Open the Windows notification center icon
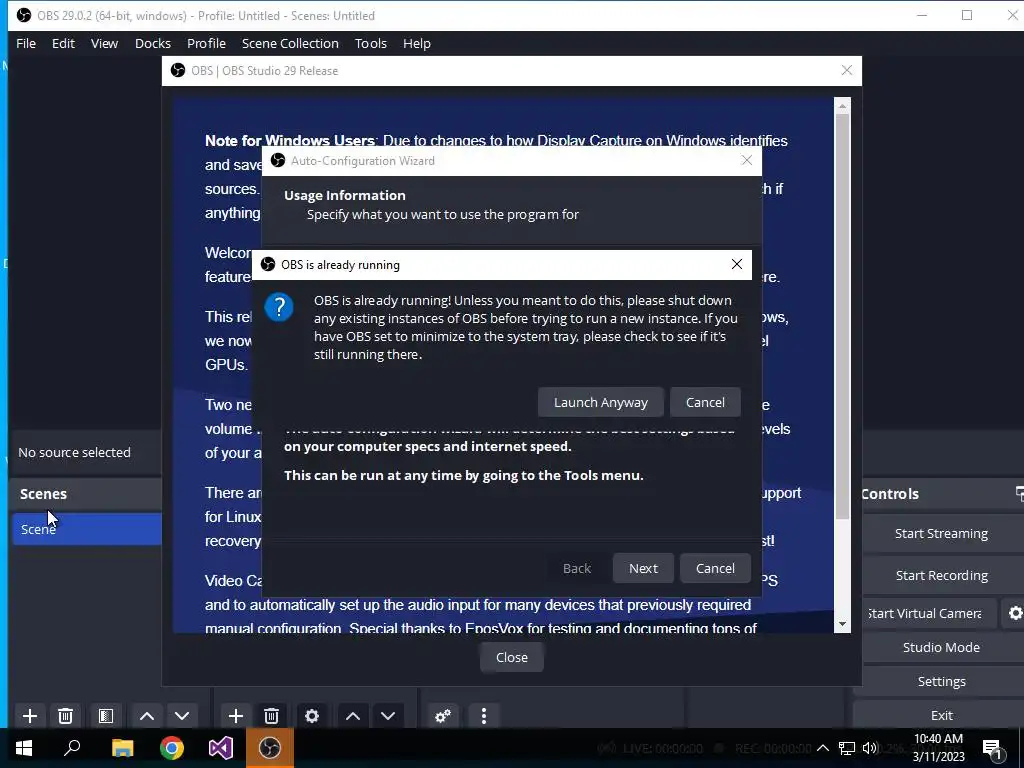The width and height of the screenshot is (1024, 768). [x=992, y=749]
